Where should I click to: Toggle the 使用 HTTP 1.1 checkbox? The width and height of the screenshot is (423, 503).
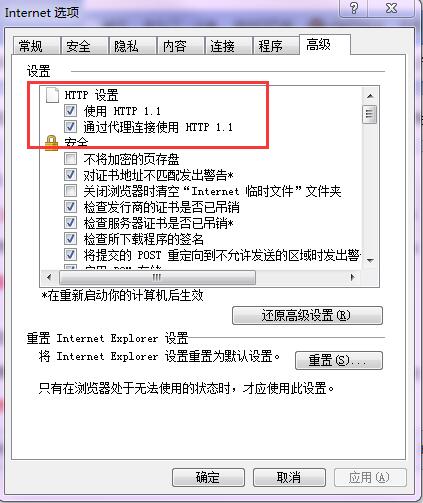(70, 110)
